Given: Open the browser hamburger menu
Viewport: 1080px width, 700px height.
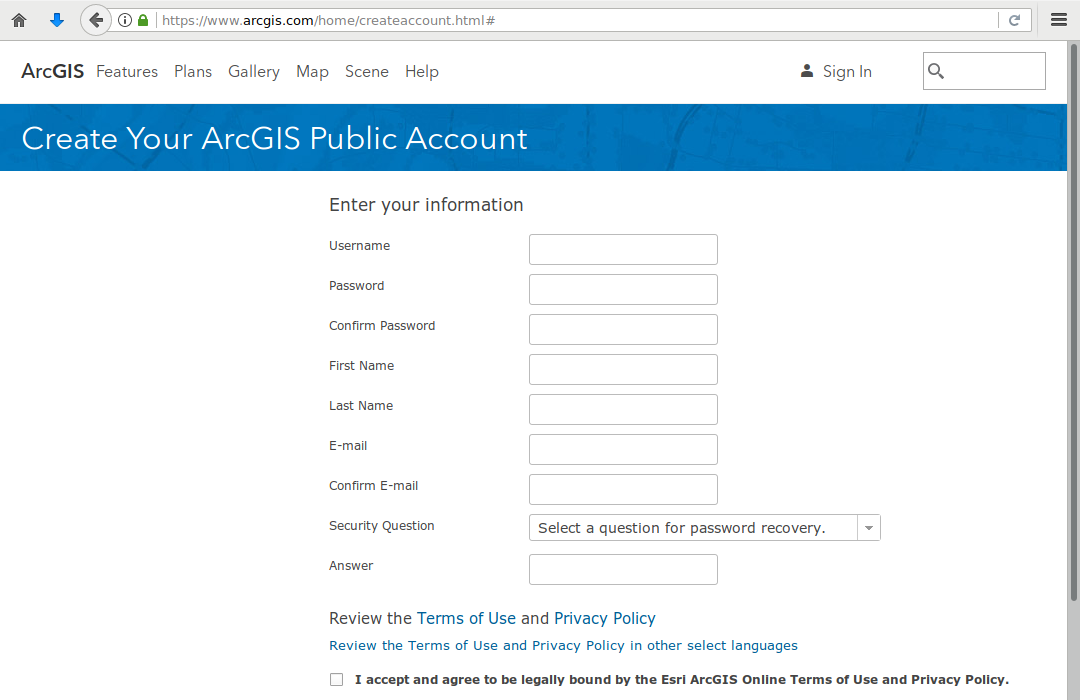Looking at the screenshot, I should pos(1059,20).
